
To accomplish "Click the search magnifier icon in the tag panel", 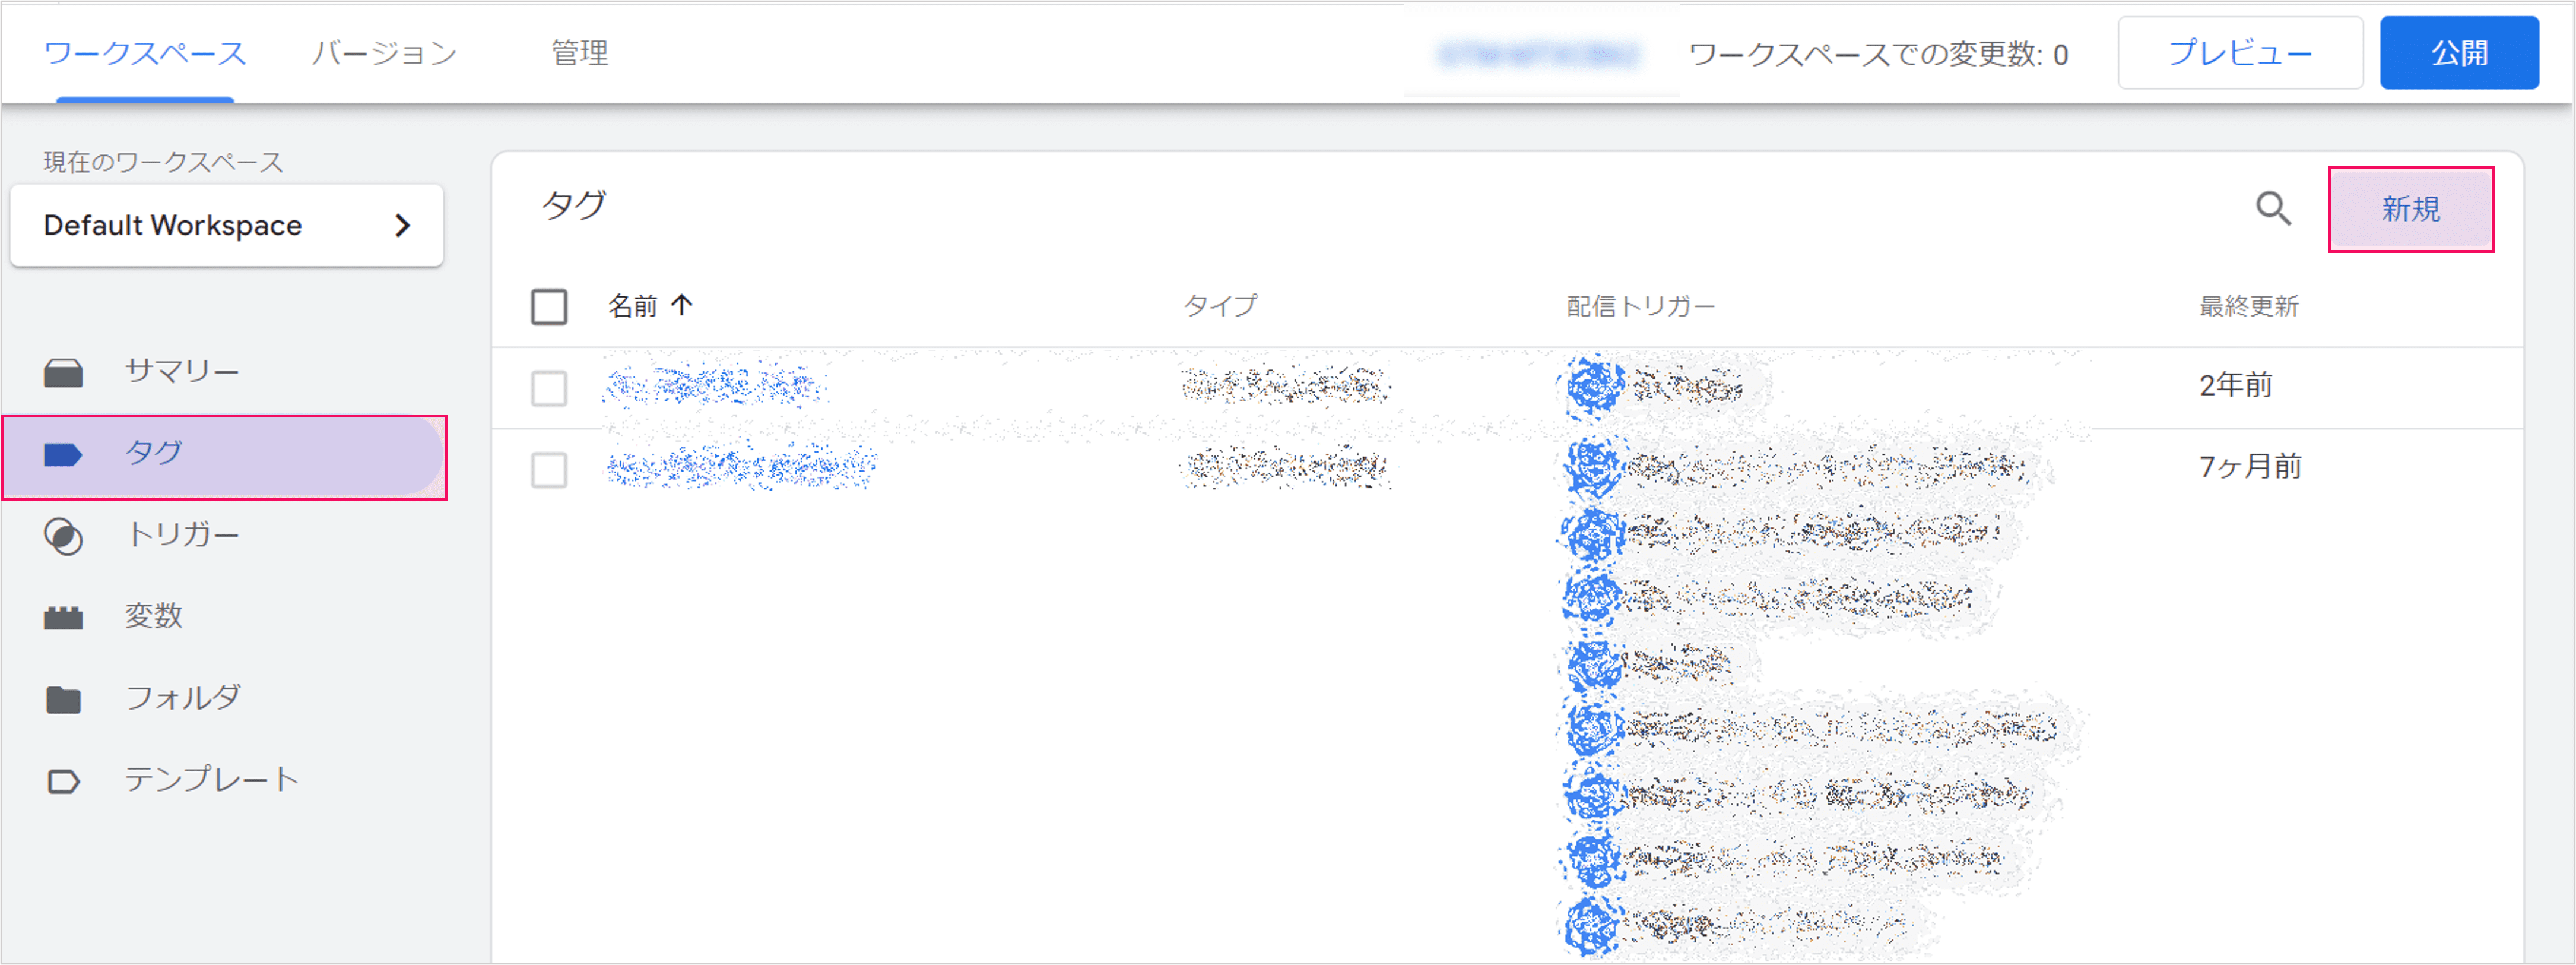I will point(2273,209).
